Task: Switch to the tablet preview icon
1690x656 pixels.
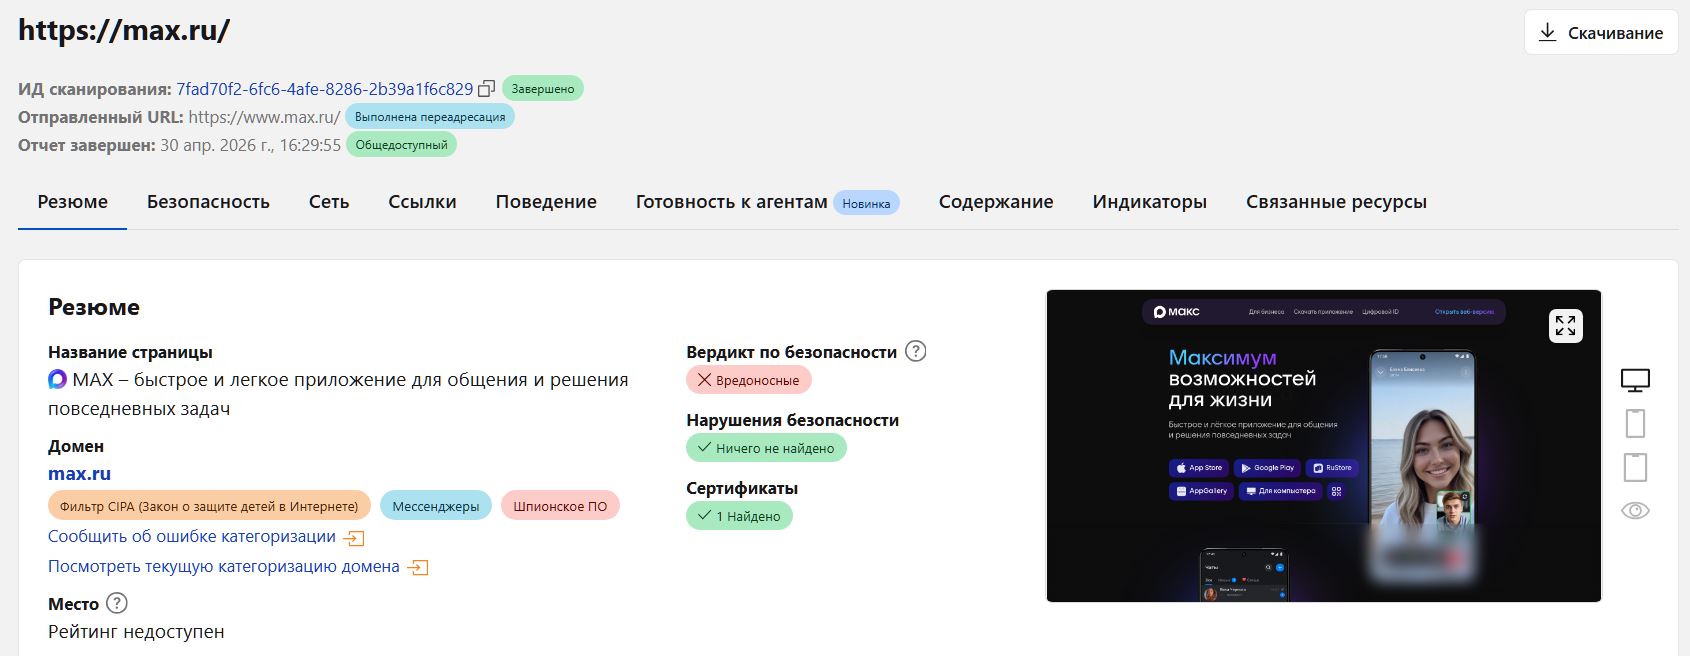Action: point(1635,467)
